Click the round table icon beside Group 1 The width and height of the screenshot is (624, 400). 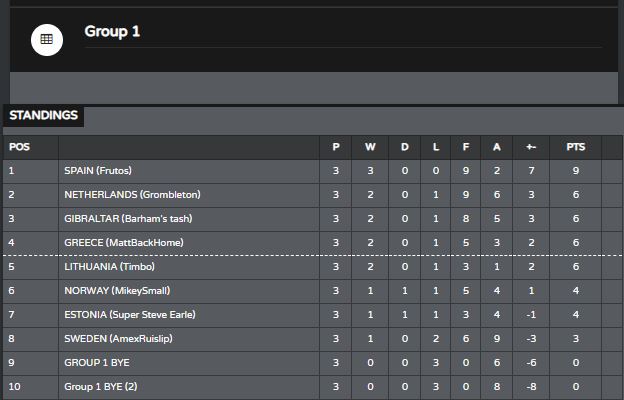click(x=47, y=39)
